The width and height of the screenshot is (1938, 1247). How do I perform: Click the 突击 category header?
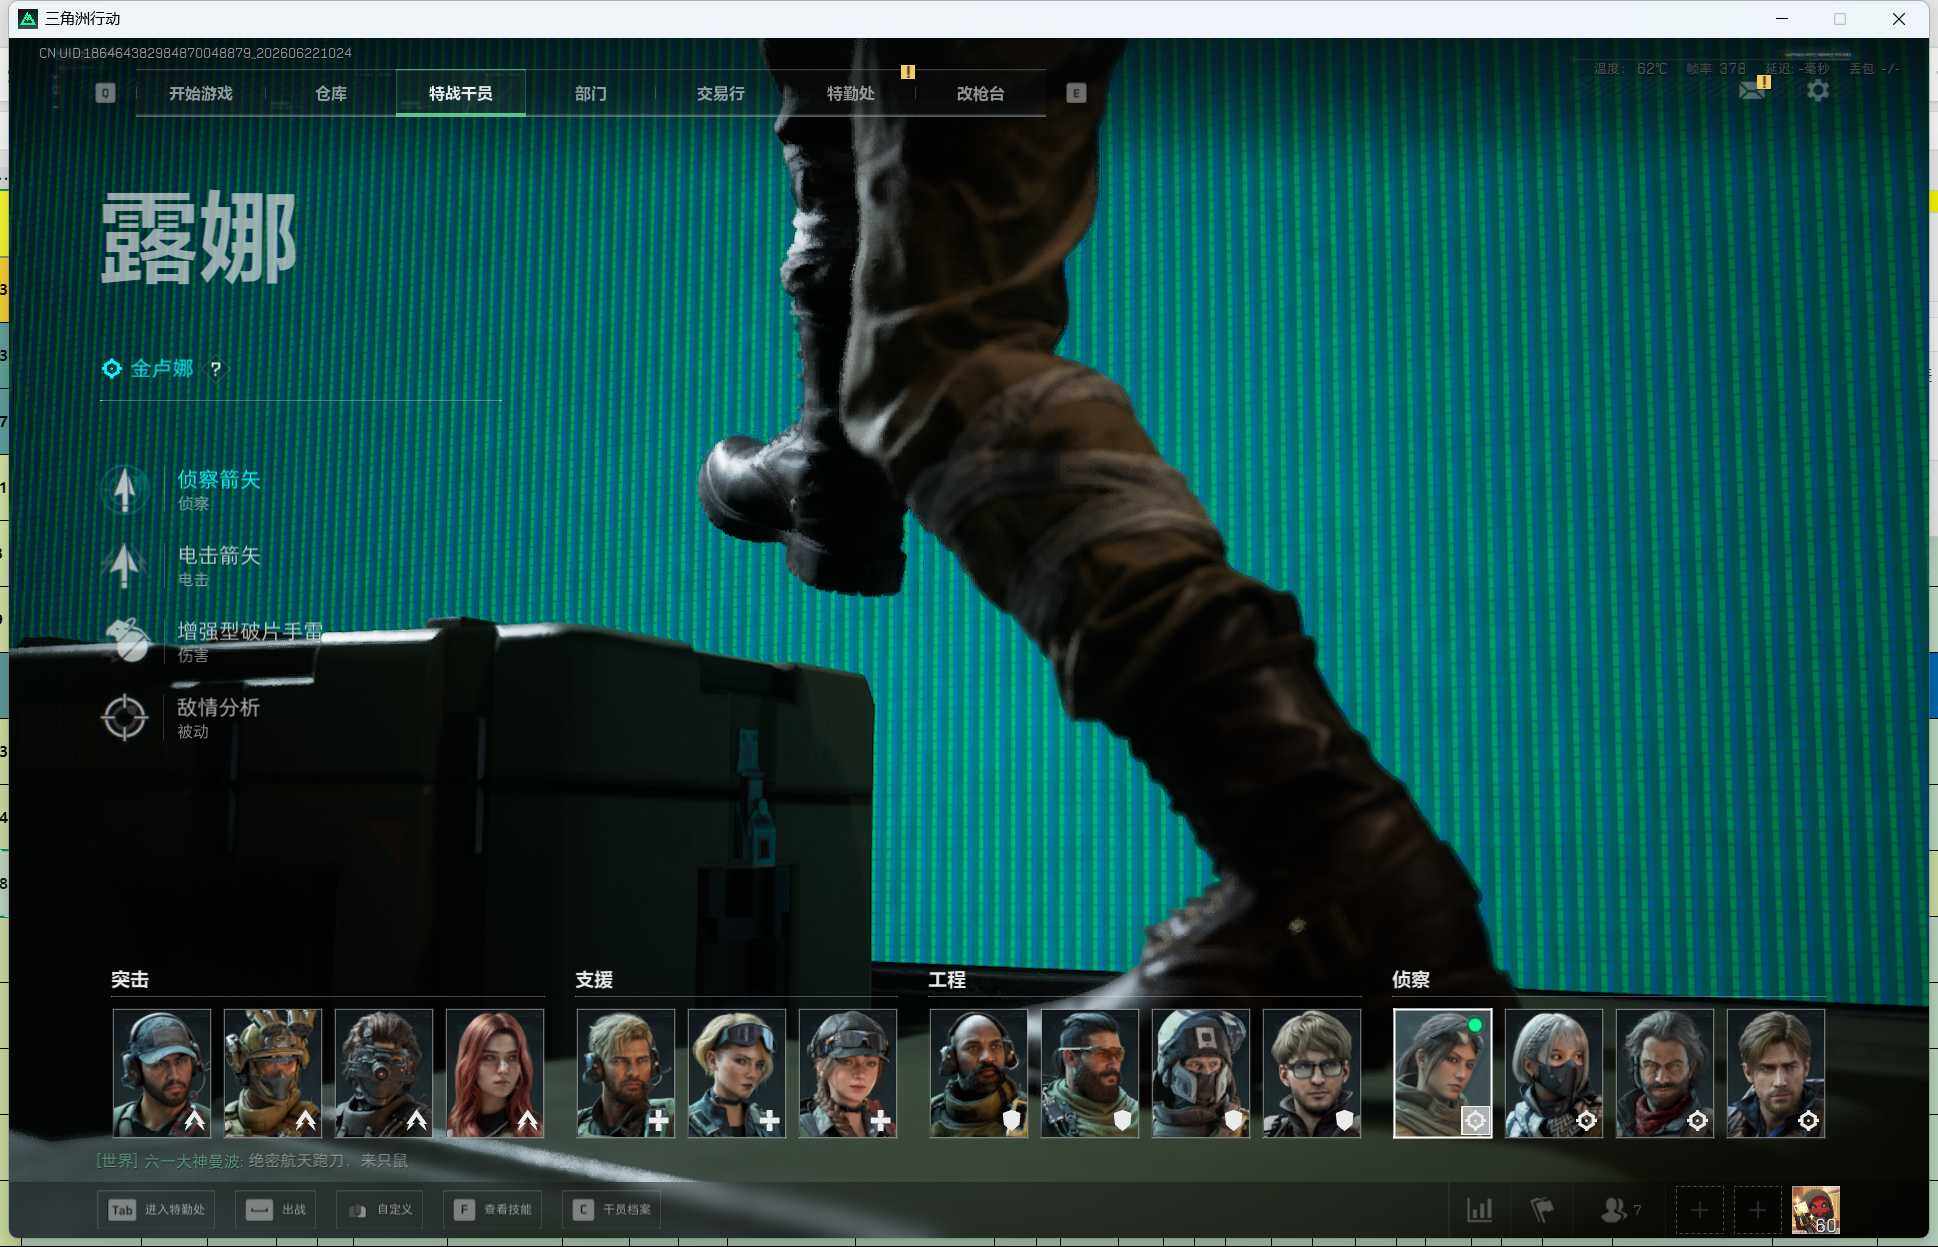pos(130,980)
